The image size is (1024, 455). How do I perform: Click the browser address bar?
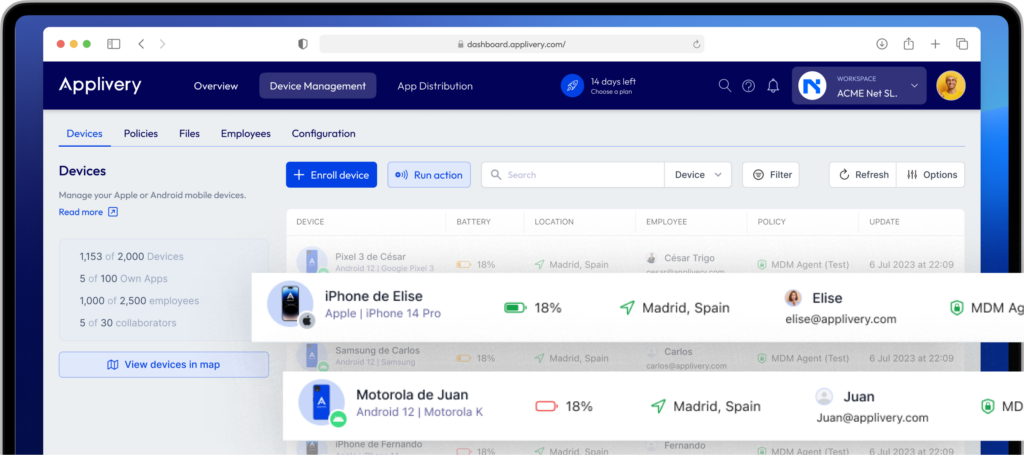[511, 44]
